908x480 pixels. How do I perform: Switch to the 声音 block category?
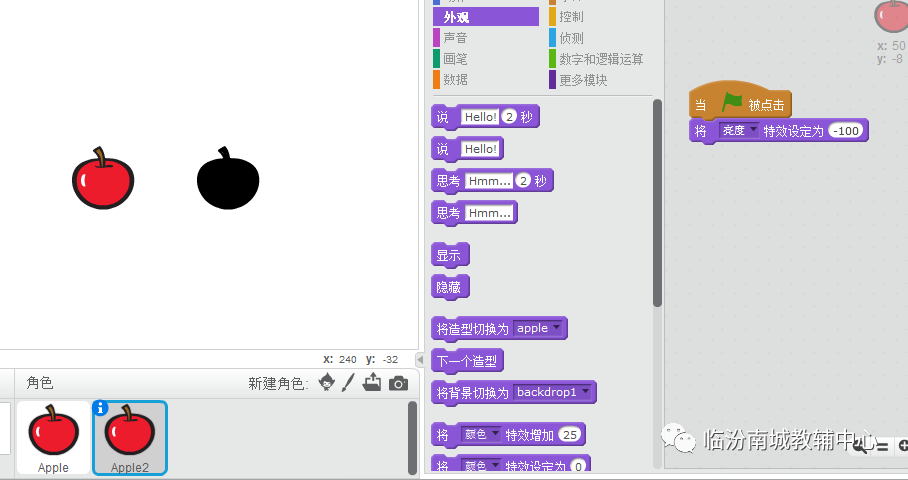(x=455, y=38)
